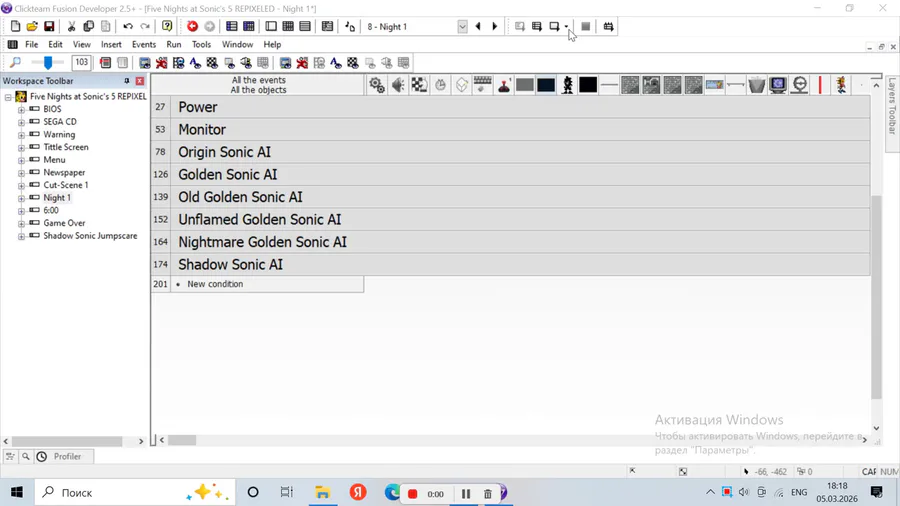Click the Windows Start button

coord(17,492)
